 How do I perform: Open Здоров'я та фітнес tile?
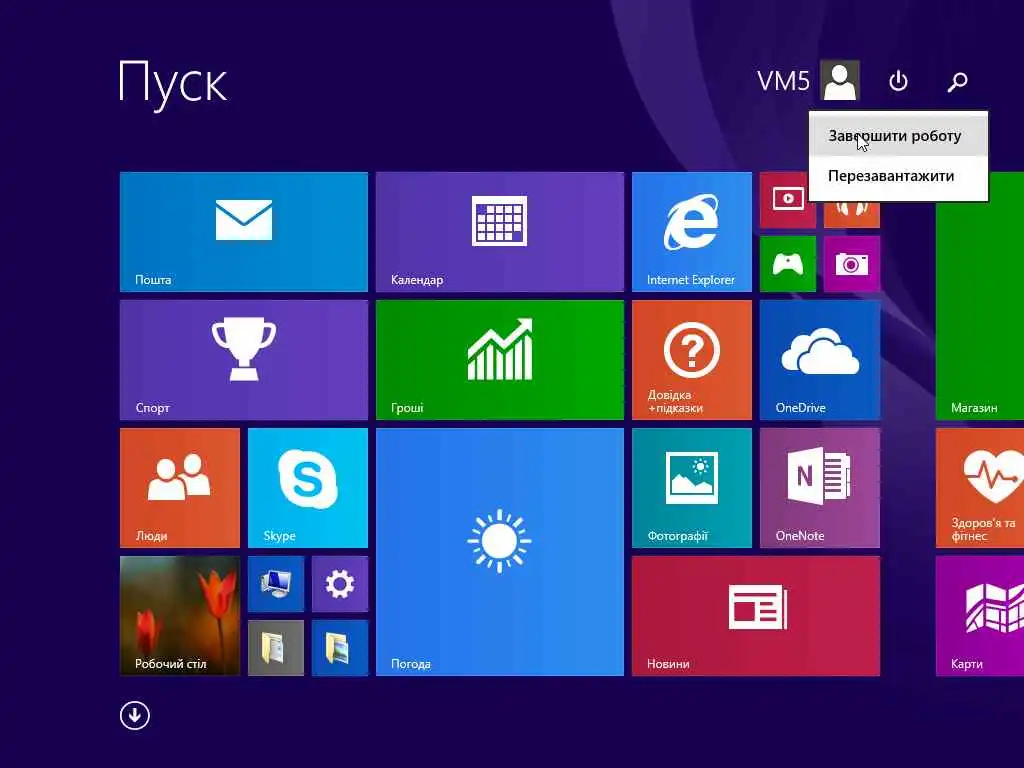980,488
